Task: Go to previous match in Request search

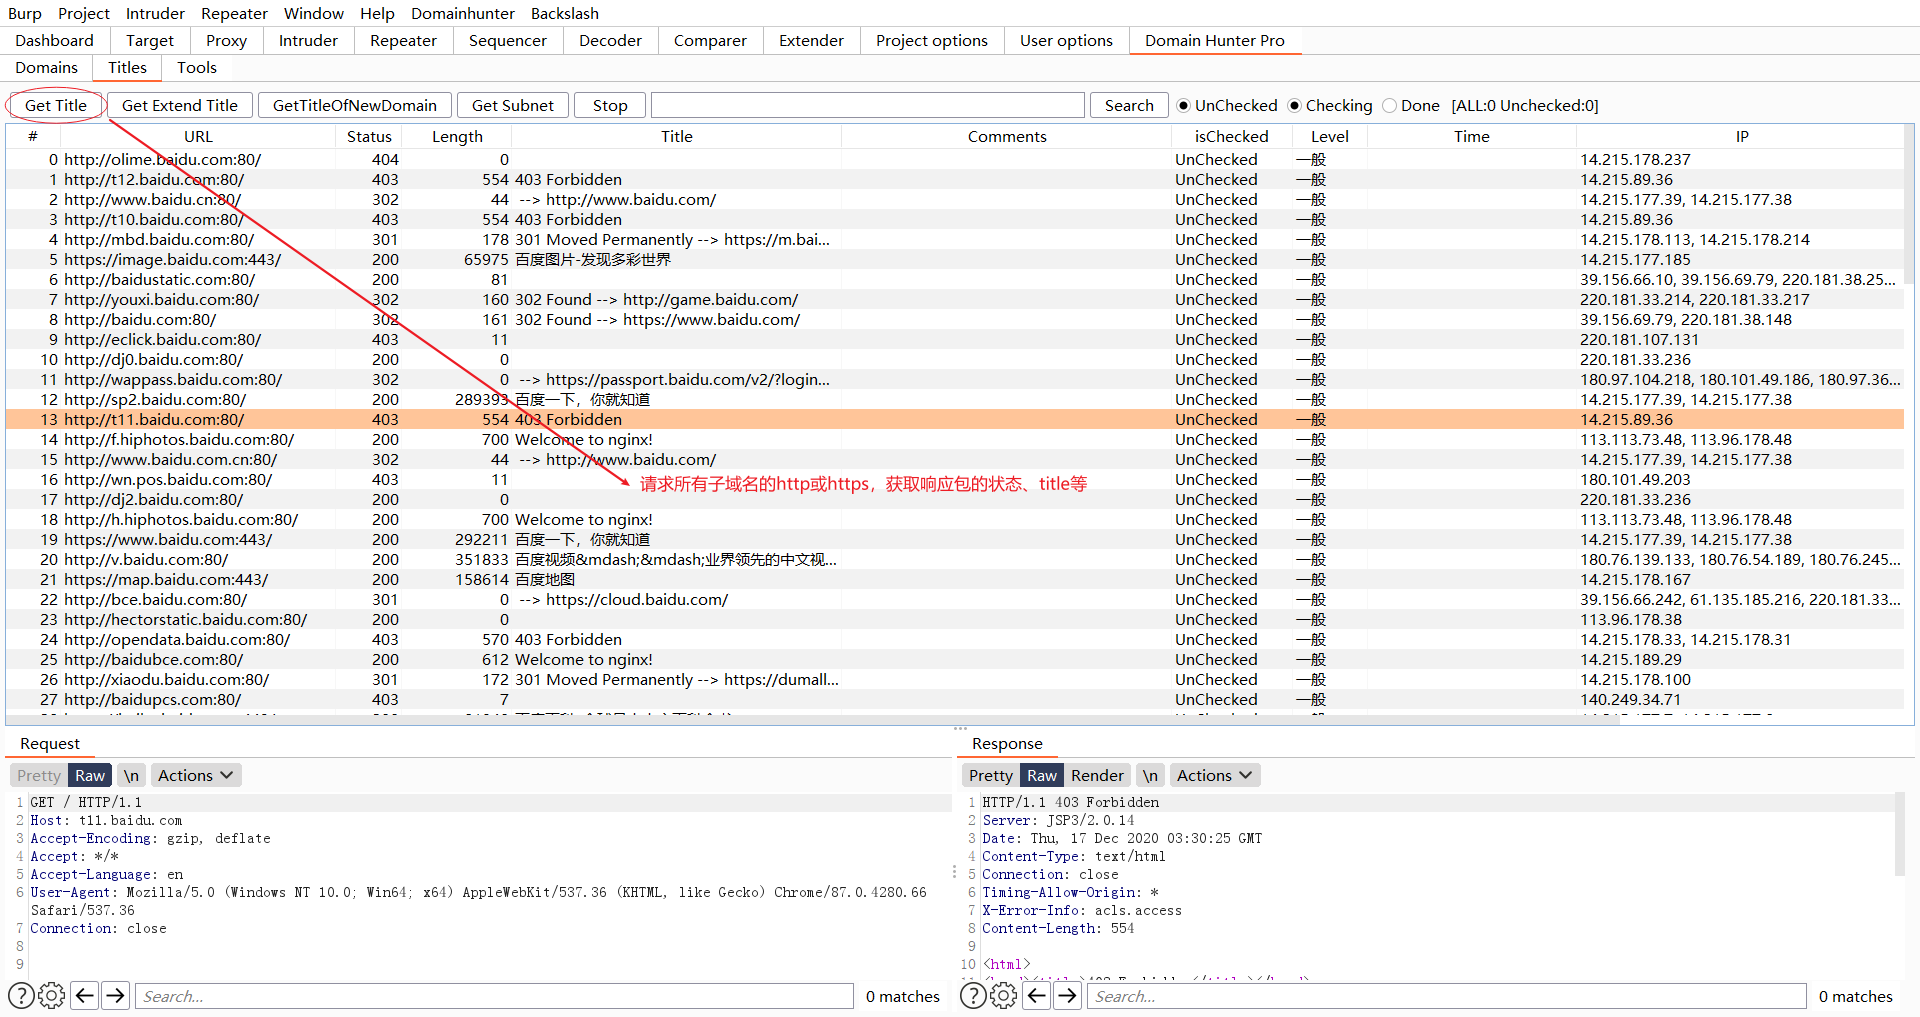Action: pos(85,995)
